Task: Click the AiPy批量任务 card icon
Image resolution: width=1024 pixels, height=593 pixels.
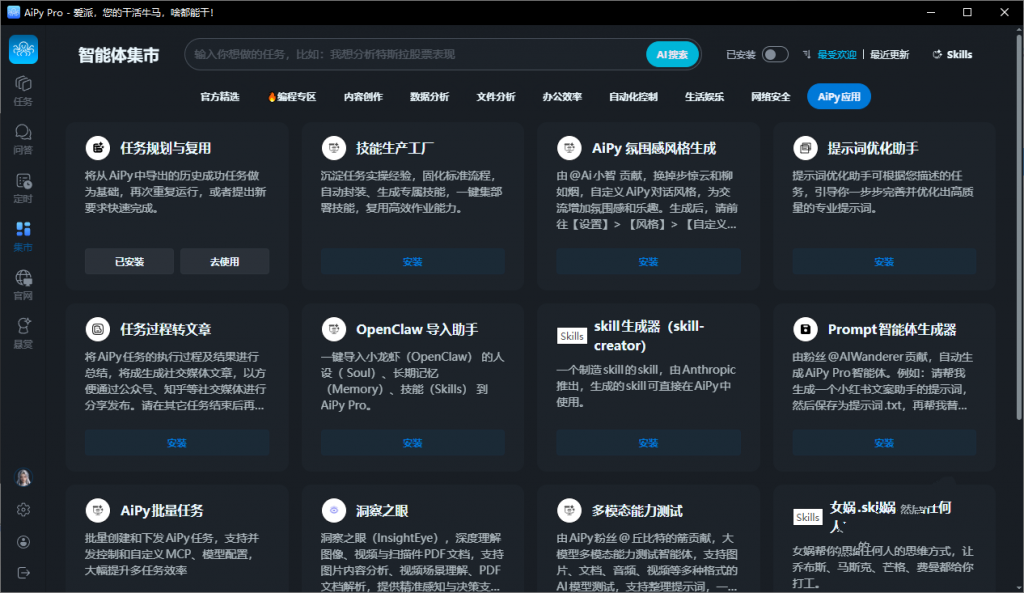Action: click(x=98, y=510)
